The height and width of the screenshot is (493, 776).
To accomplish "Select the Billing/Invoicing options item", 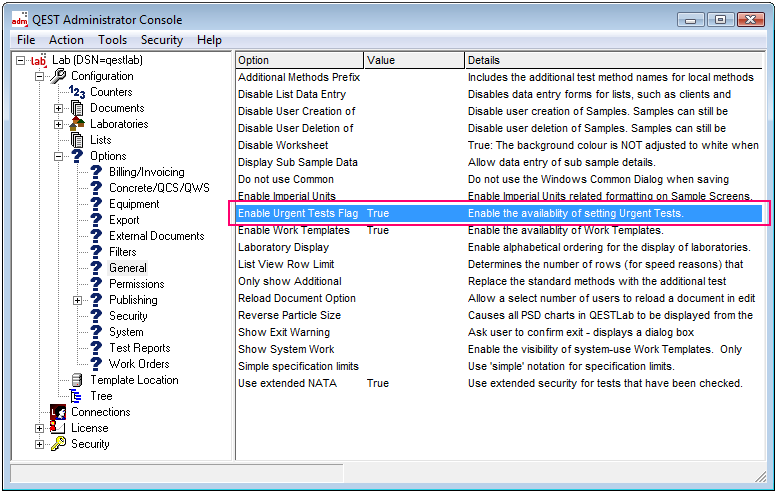I will click(146, 172).
